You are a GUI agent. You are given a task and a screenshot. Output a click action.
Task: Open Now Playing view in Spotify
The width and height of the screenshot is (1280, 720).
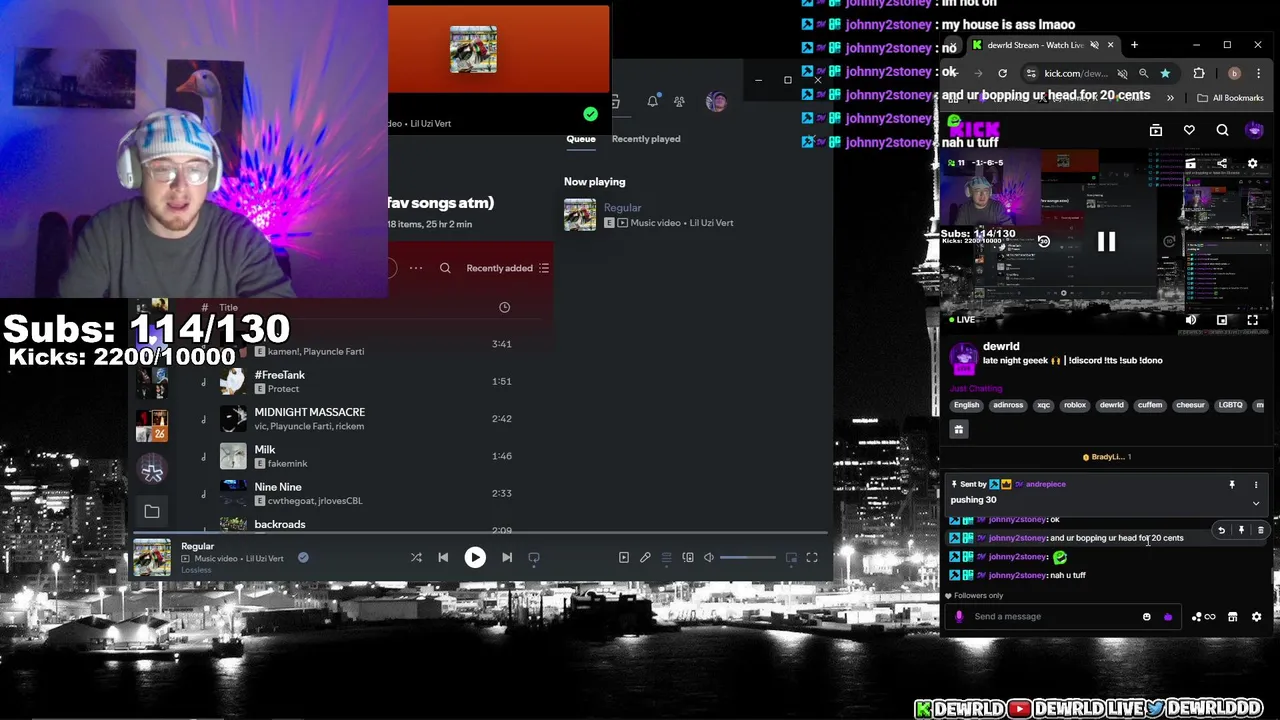tap(624, 557)
